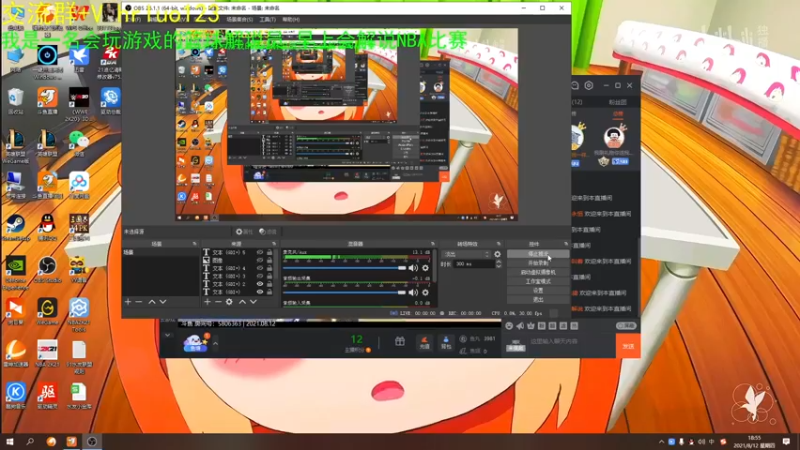Pop out the 来源 dock panel
Image resolution: width=800 pixels, height=450 pixels.
point(274,244)
